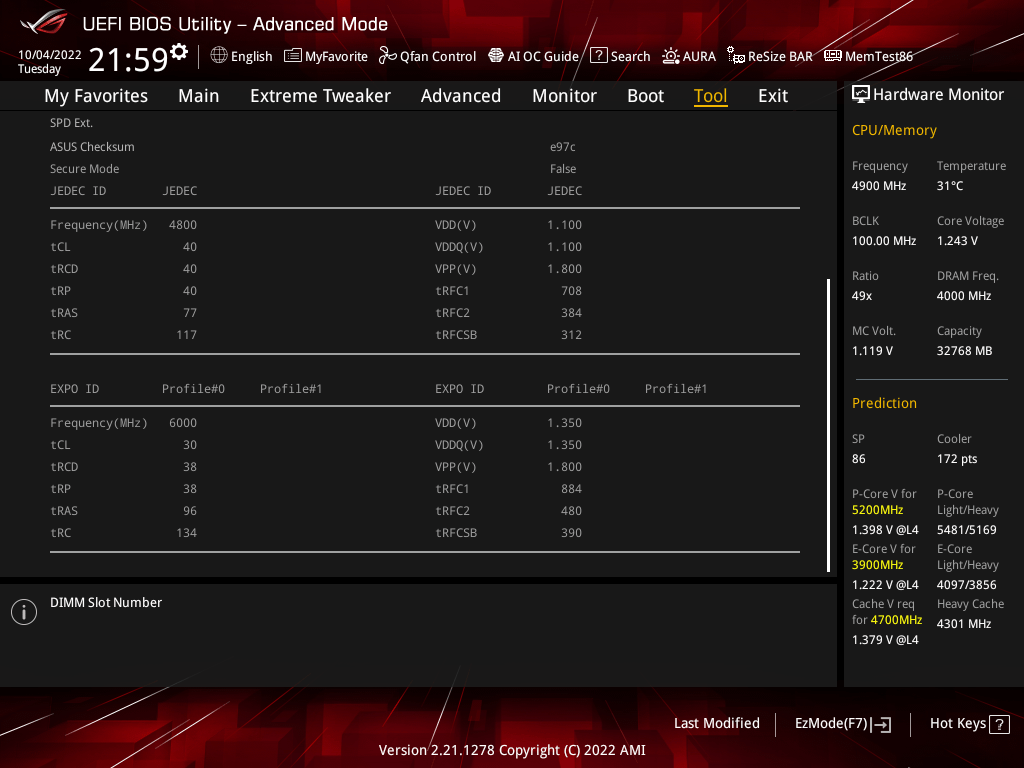The width and height of the screenshot is (1024, 768).
Task: Launch MemTest86 icon
Action: click(833, 56)
